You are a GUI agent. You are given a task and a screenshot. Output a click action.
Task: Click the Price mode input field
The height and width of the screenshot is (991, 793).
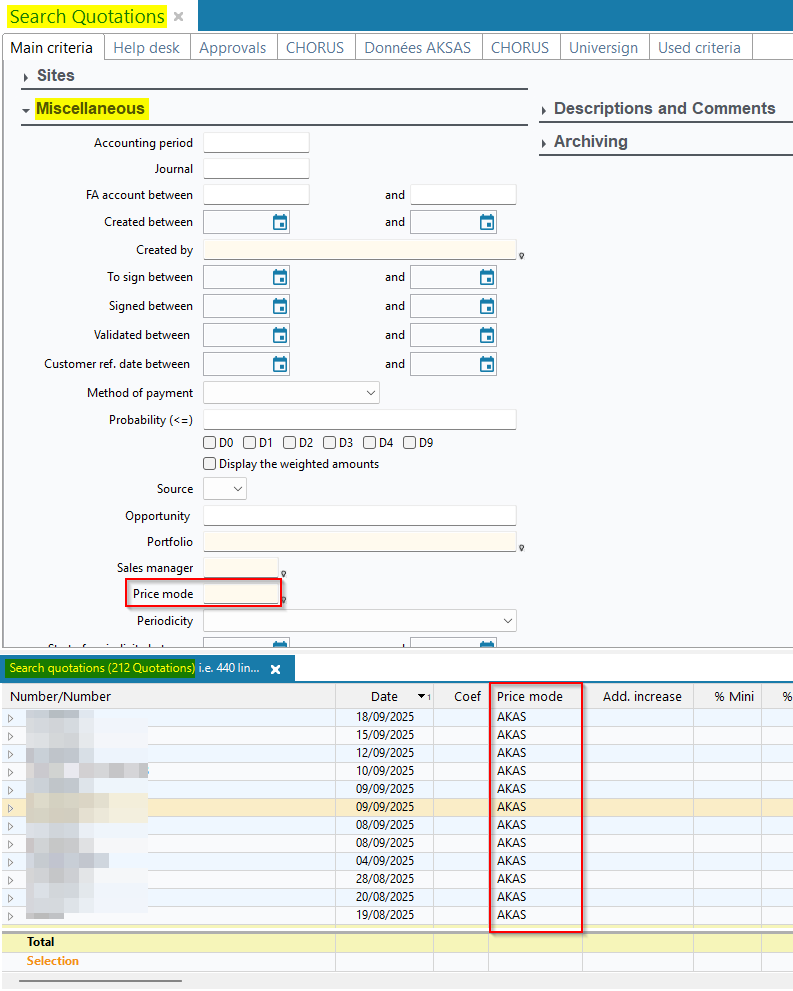(241, 594)
